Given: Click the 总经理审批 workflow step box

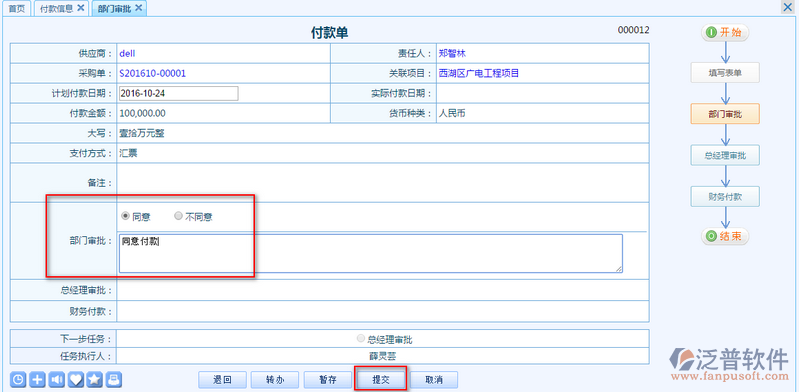Looking at the screenshot, I should [725, 155].
